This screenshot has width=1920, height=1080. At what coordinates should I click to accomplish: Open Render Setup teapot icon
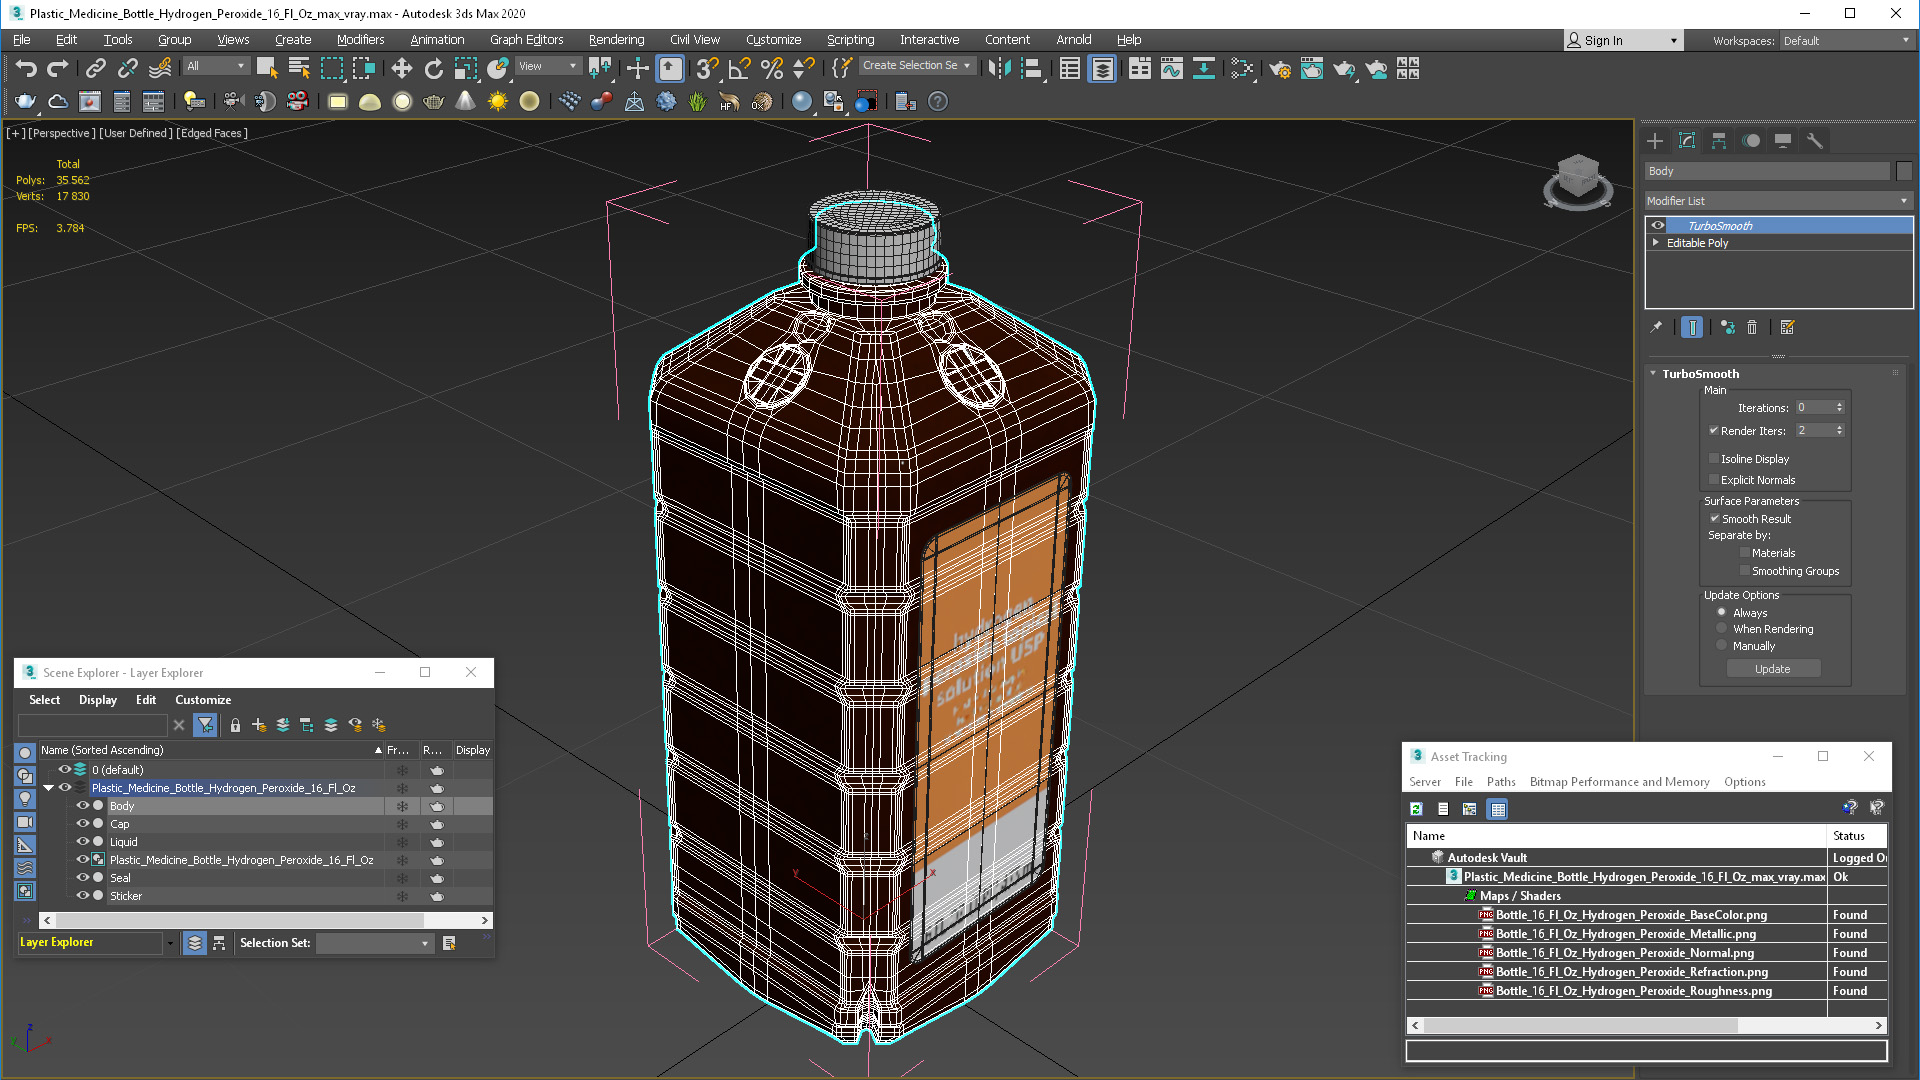point(1279,68)
